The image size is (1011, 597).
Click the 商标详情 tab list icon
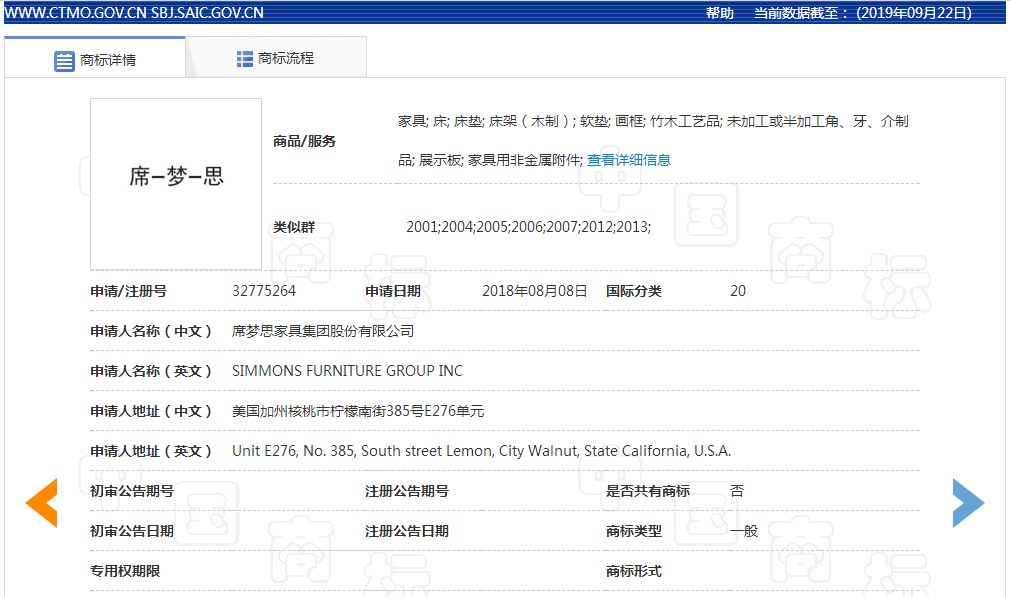click(64, 61)
